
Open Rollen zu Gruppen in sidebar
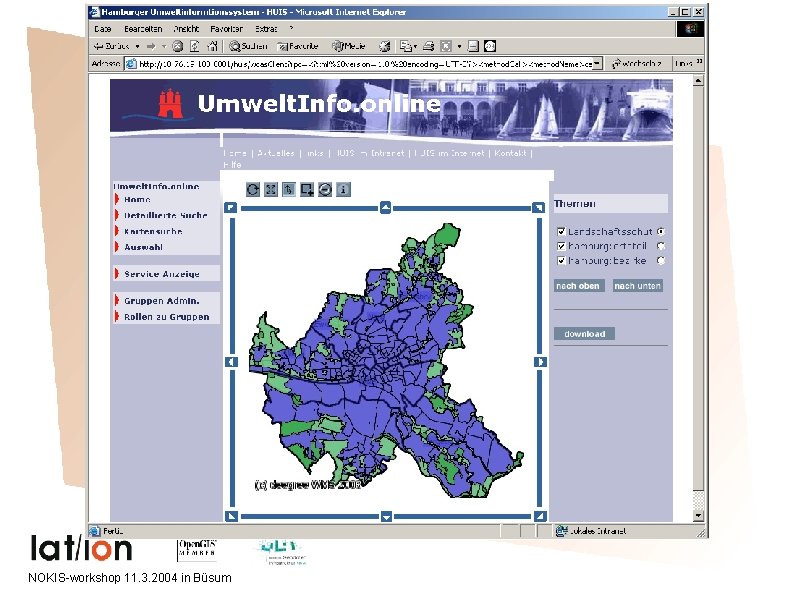coord(167,317)
